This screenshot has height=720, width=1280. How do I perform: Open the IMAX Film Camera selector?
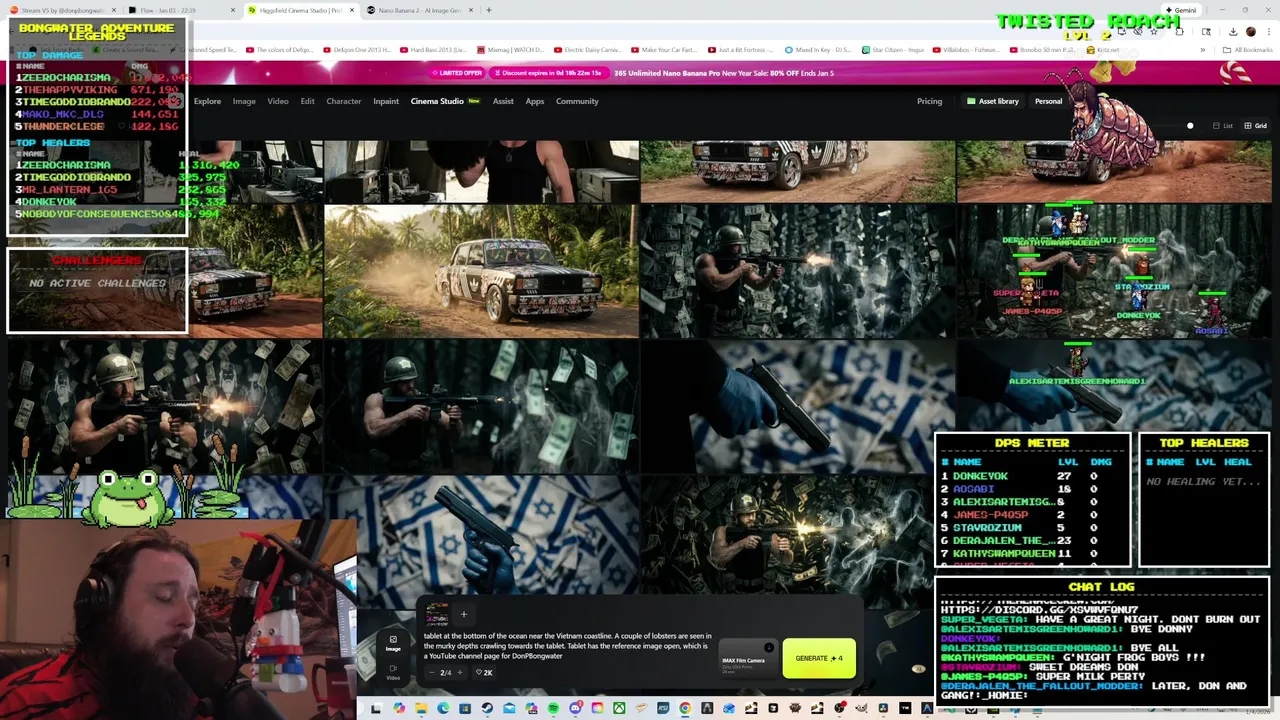(748, 660)
